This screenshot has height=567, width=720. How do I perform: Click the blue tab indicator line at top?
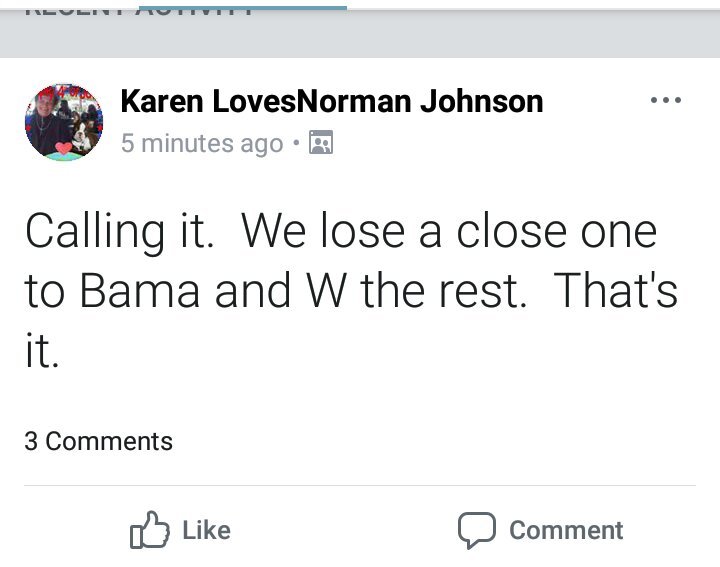point(242,7)
